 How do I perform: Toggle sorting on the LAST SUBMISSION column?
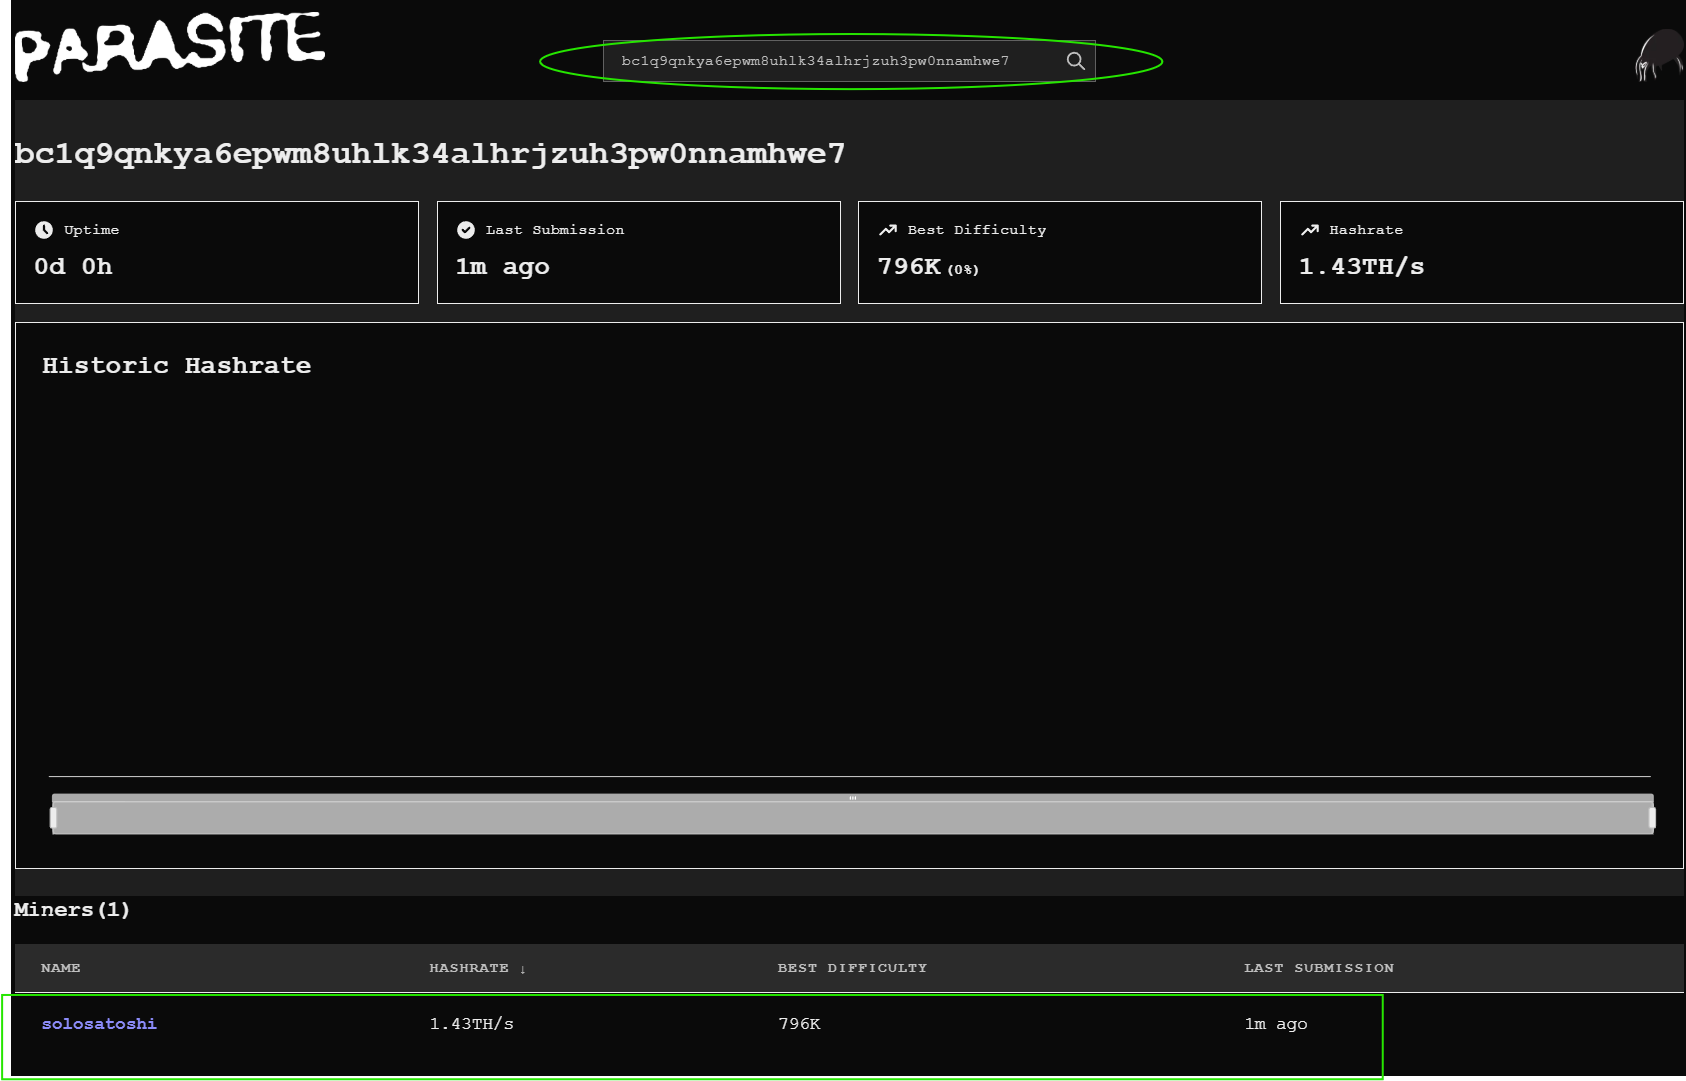pos(1318,968)
